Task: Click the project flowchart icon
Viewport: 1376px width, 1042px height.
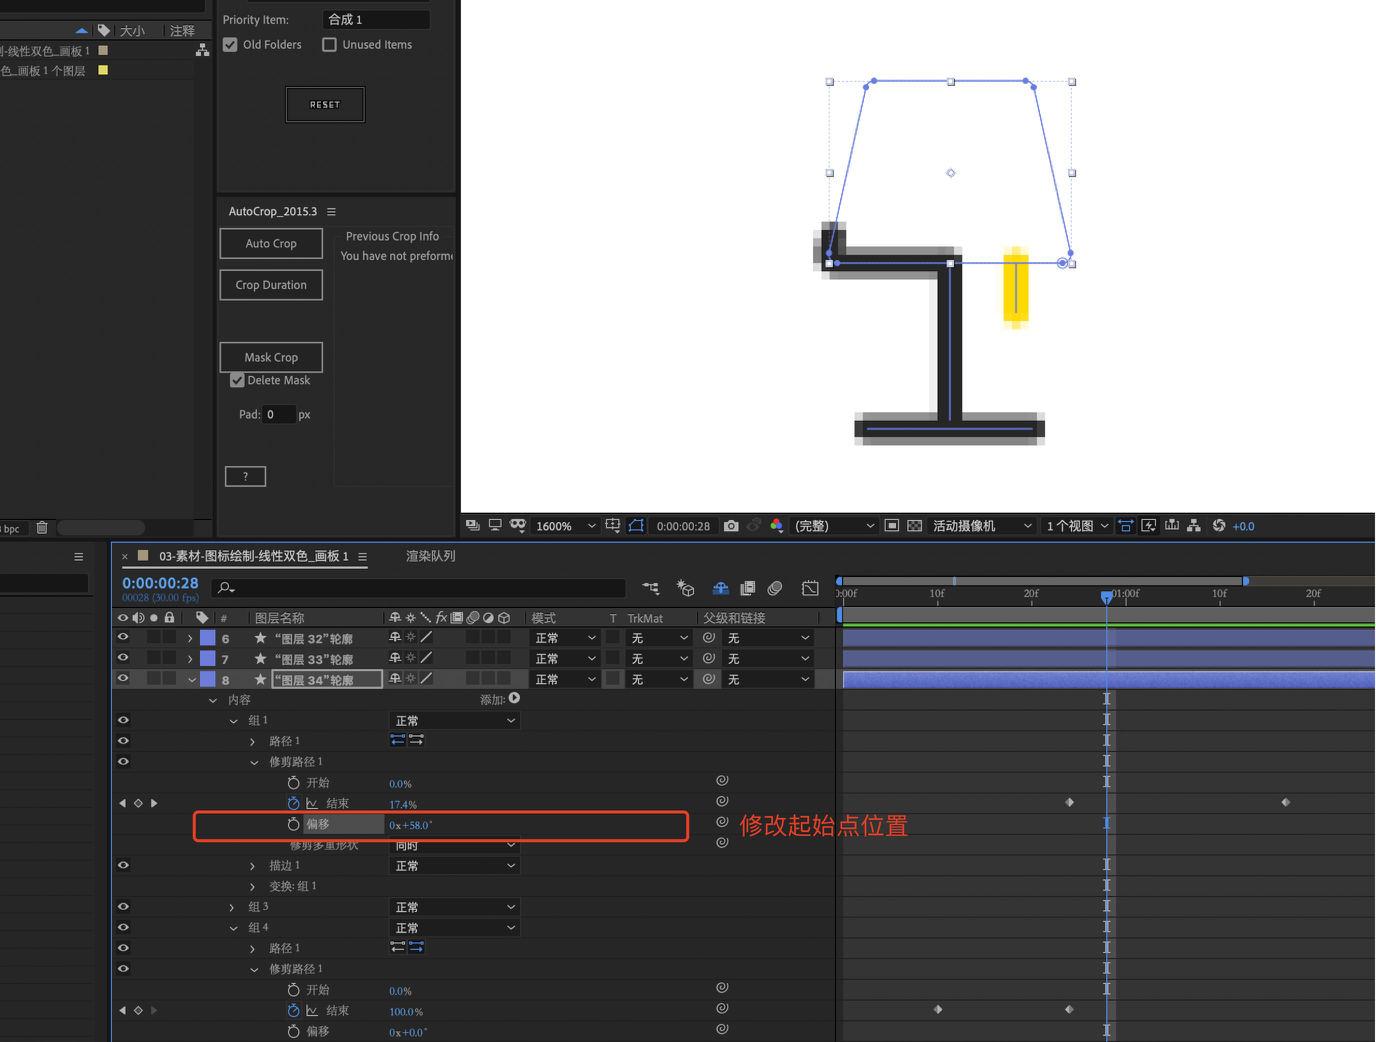Action: click(202, 50)
